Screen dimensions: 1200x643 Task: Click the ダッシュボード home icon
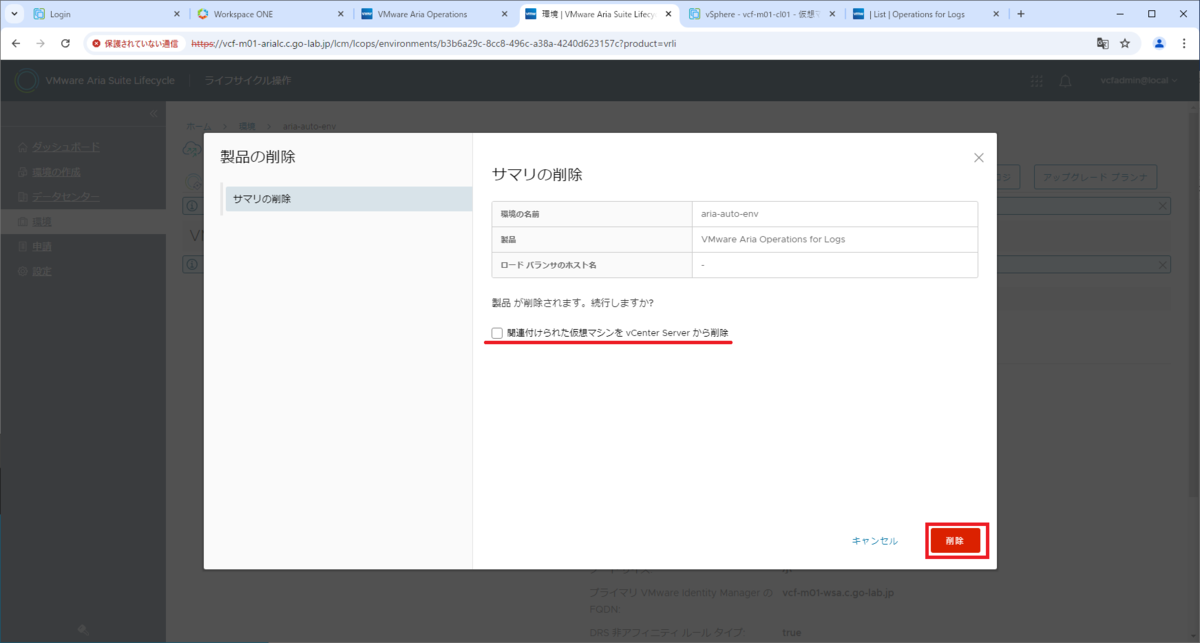pyautogui.click(x=22, y=147)
